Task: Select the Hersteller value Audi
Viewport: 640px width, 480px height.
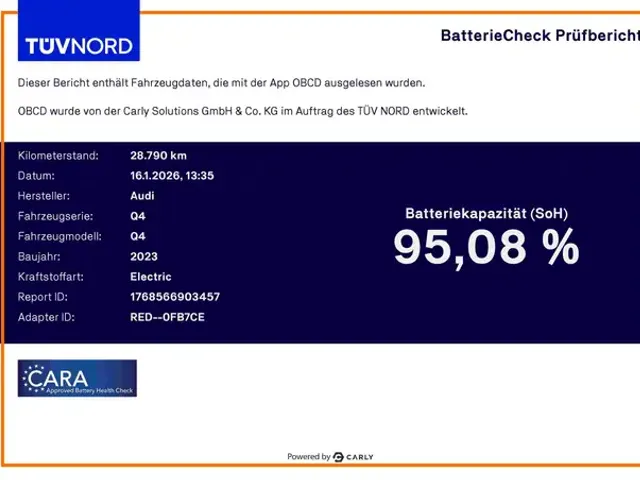Action: click(x=142, y=196)
